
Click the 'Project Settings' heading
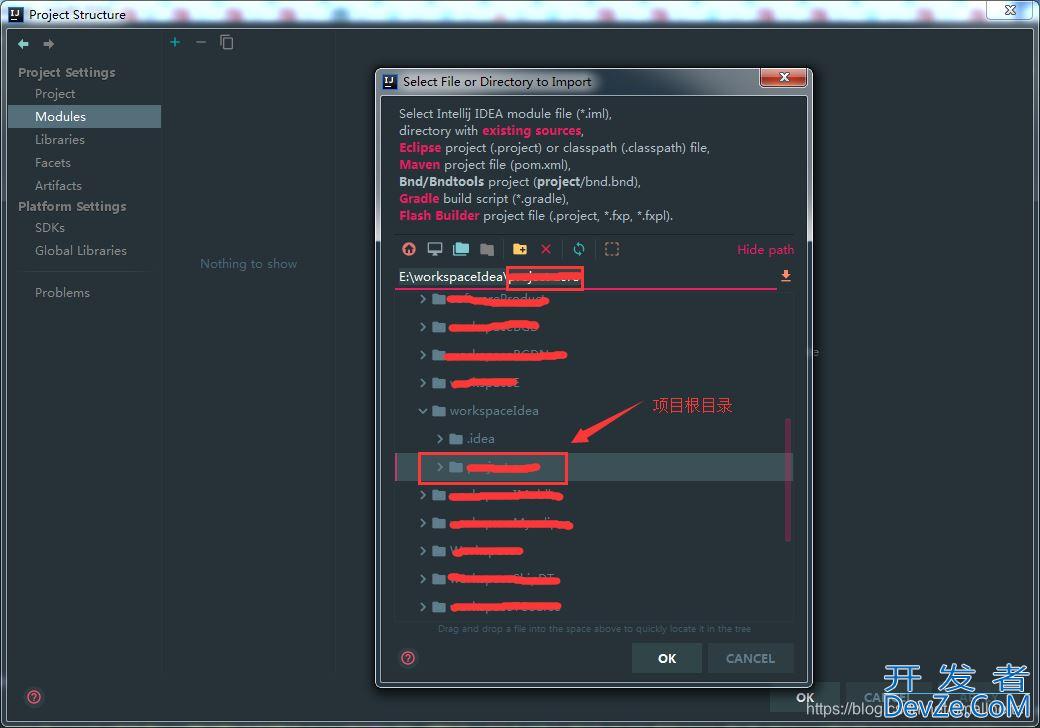click(x=67, y=72)
